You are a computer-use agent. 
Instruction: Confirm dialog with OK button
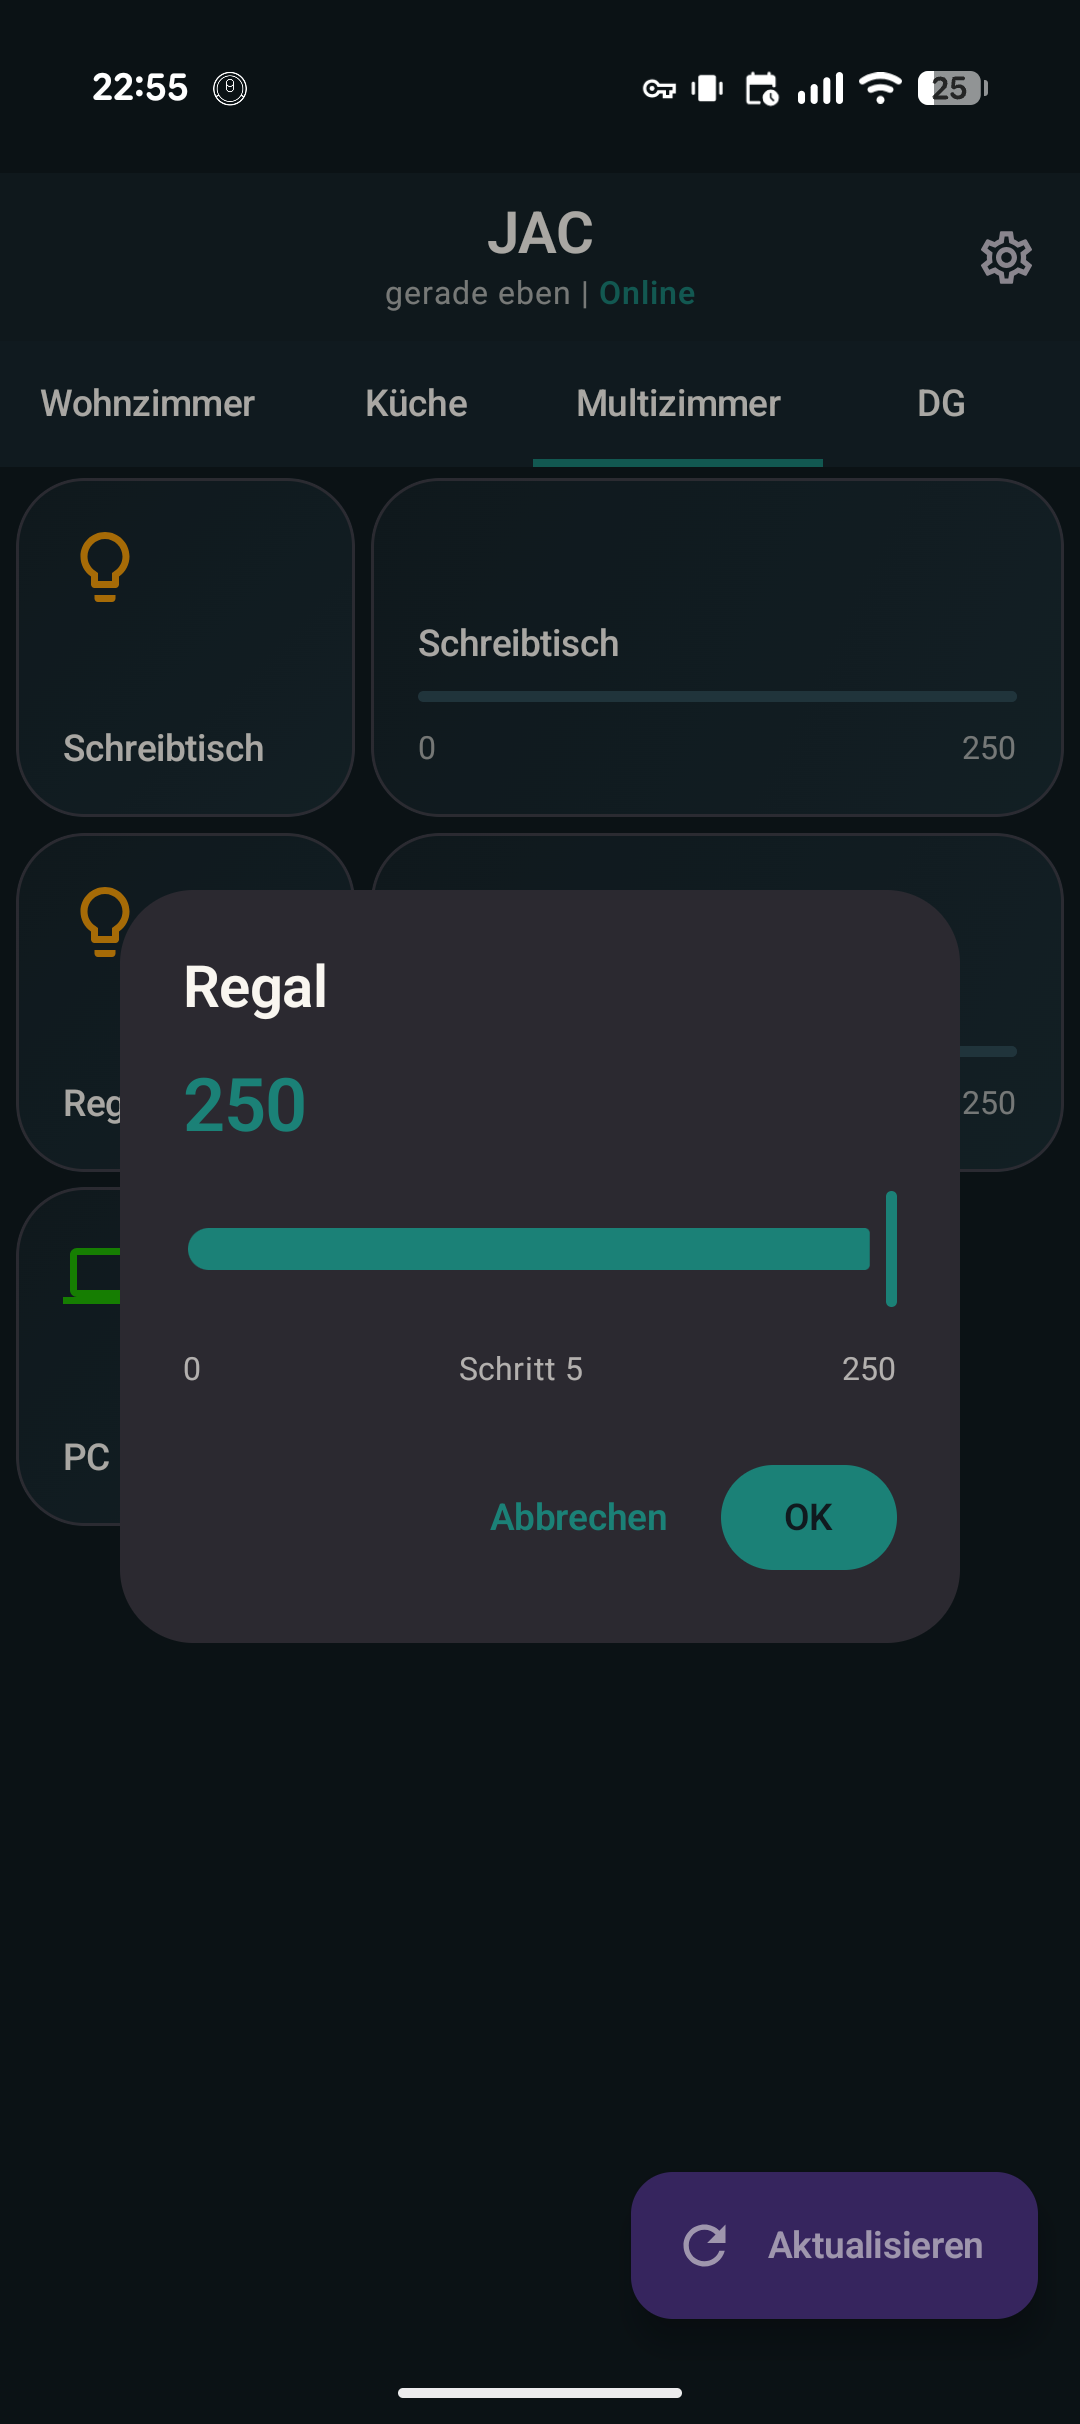pyautogui.click(x=808, y=1517)
